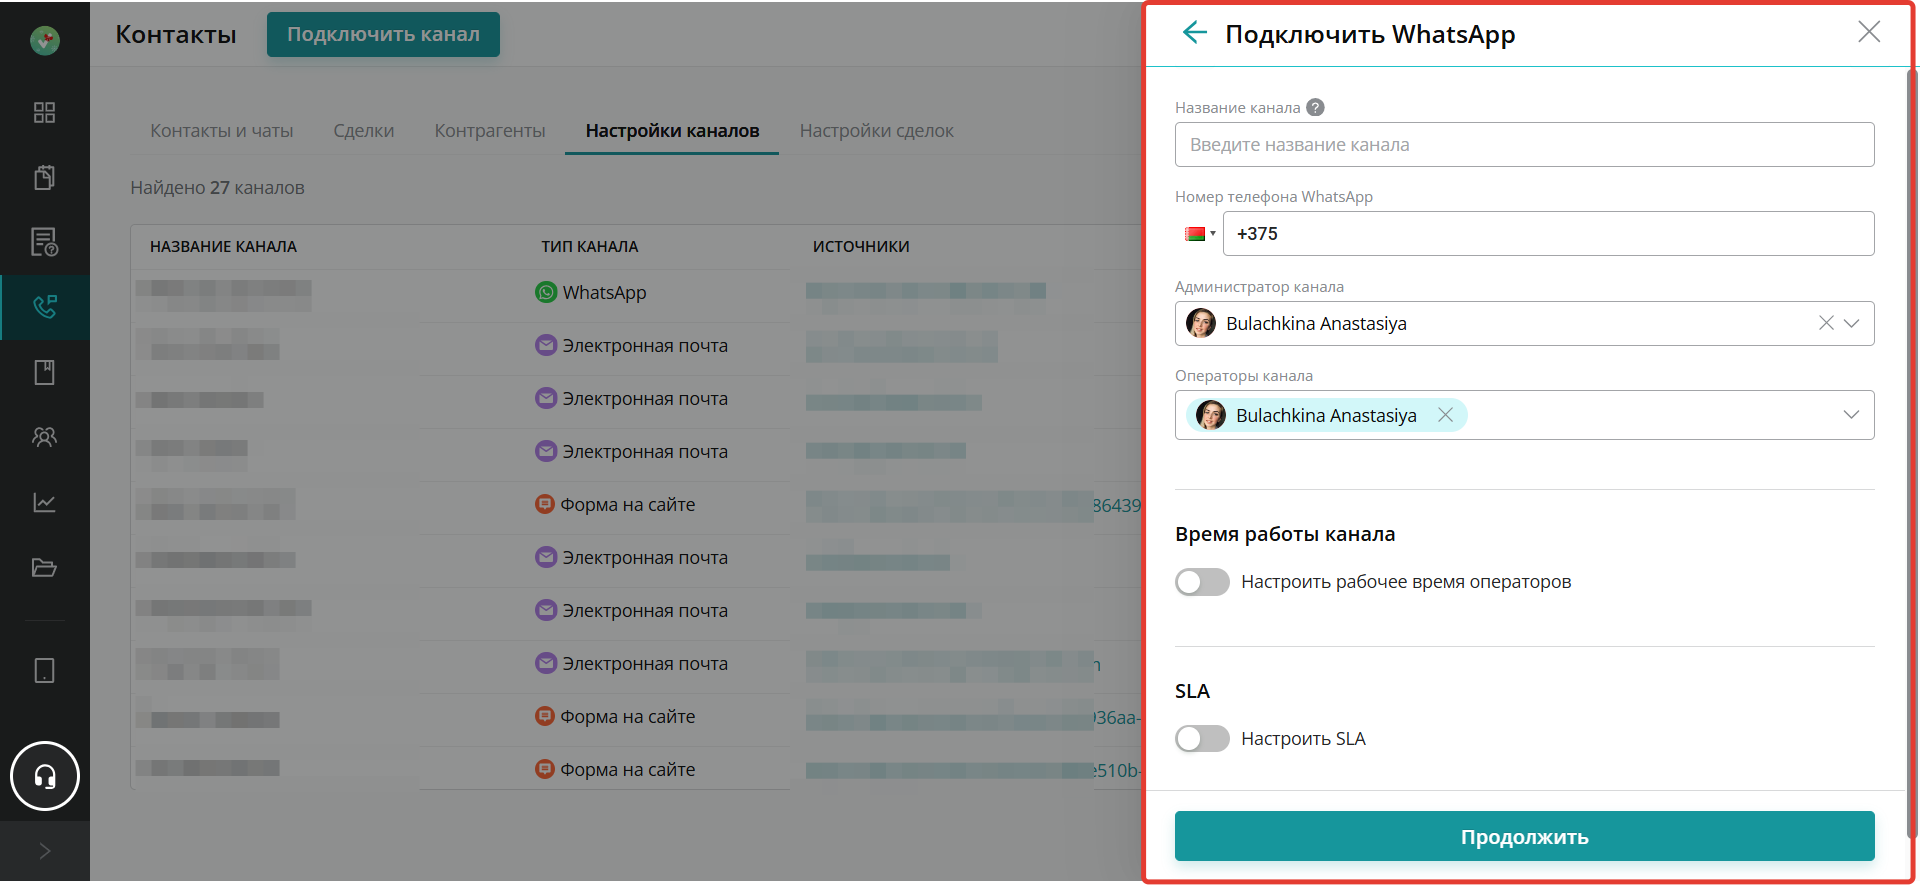The height and width of the screenshot is (885, 1920).
Task: Open the contacts phone sidebar icon
Action: coord(44,307)
